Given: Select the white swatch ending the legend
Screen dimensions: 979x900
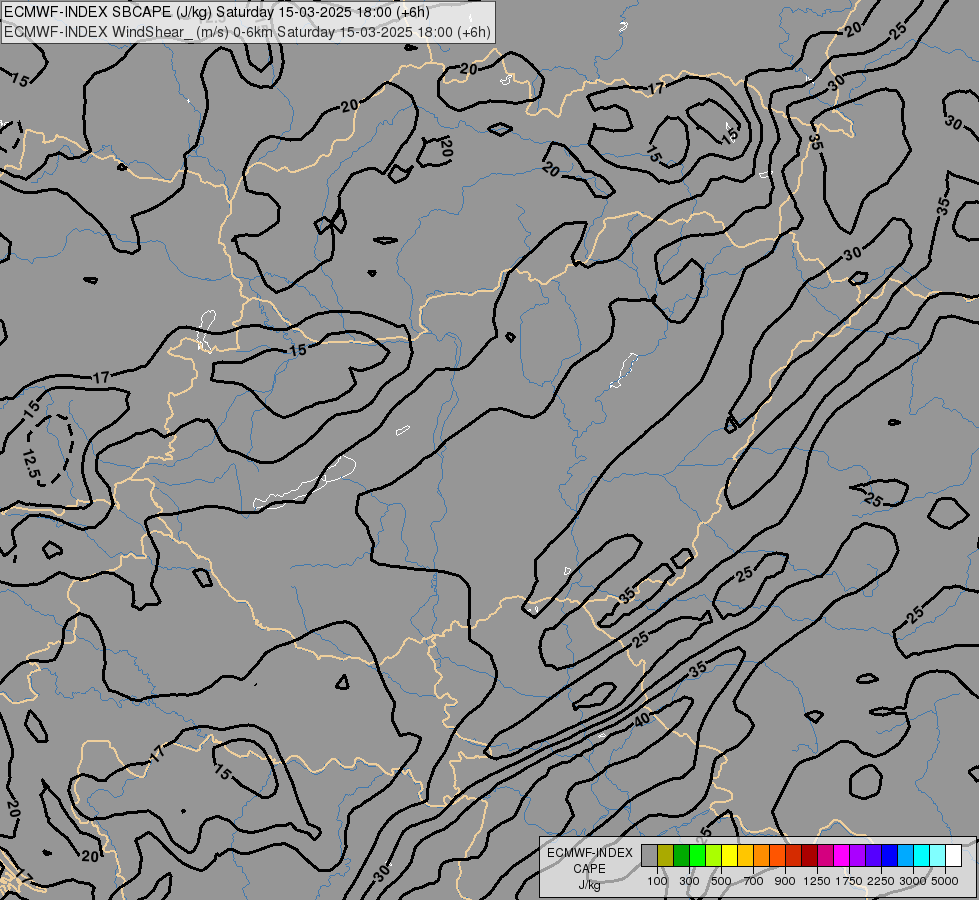Looking at the screenshot, I should (x=953, y=855).
